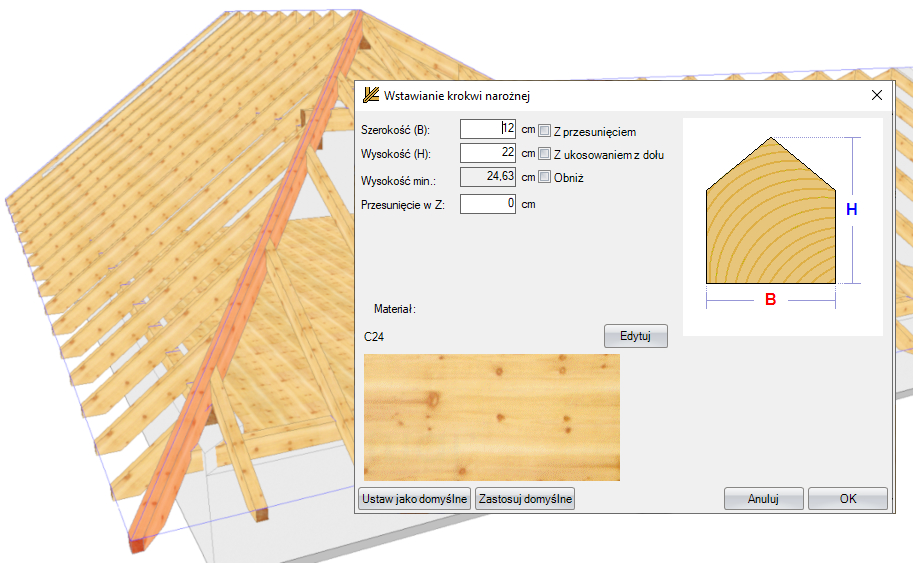
Task: Toggle the Z ukosowaniem z dołu checkbox
Action: (x=545, y=154)
